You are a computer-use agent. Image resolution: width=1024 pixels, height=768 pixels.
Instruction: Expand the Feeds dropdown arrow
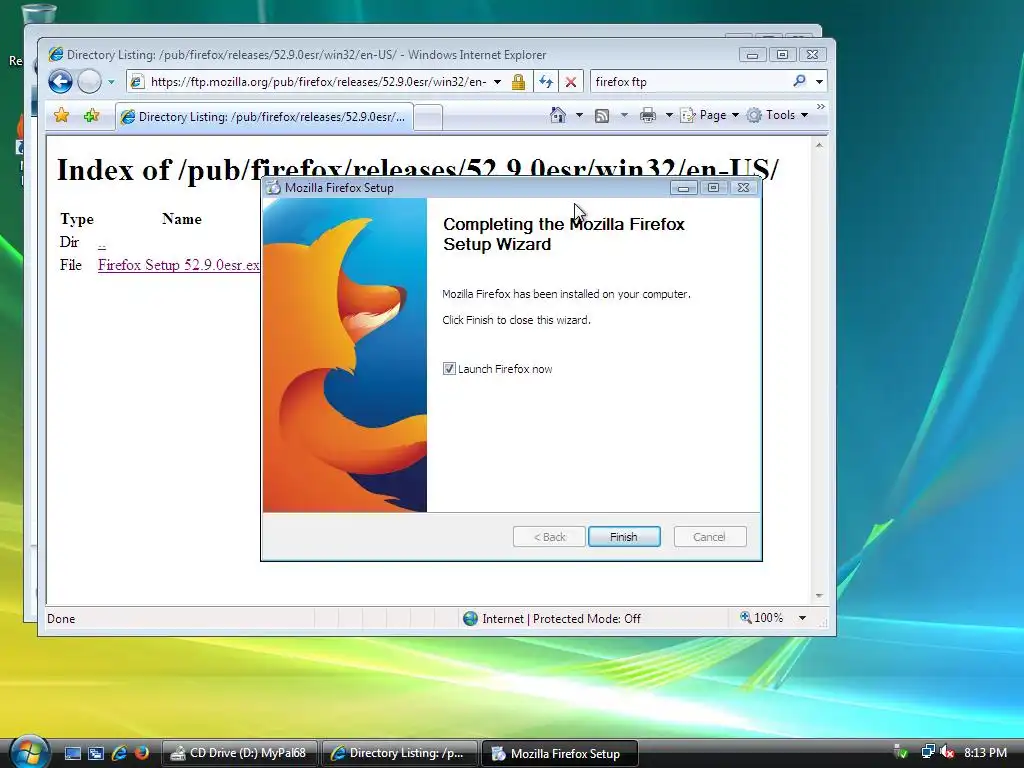tap(624, 115)
